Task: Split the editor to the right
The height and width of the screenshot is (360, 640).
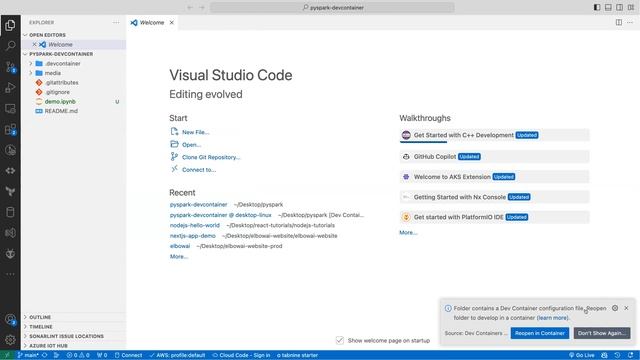Action: (619, 22)
